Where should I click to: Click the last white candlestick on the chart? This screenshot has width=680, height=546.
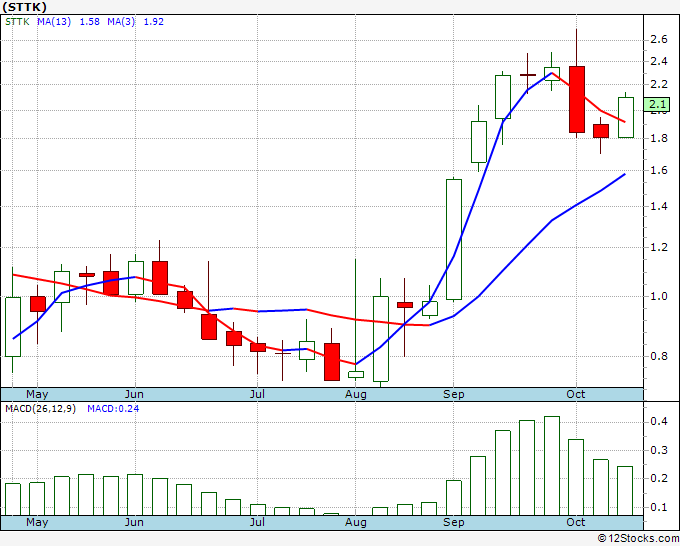click(x=626, y=118)
